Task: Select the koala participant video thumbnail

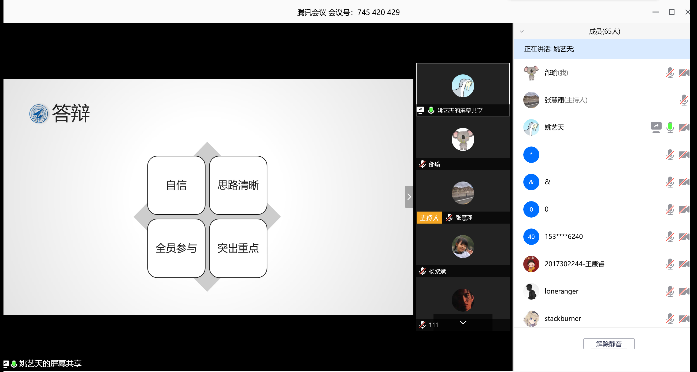Action: 463,143
